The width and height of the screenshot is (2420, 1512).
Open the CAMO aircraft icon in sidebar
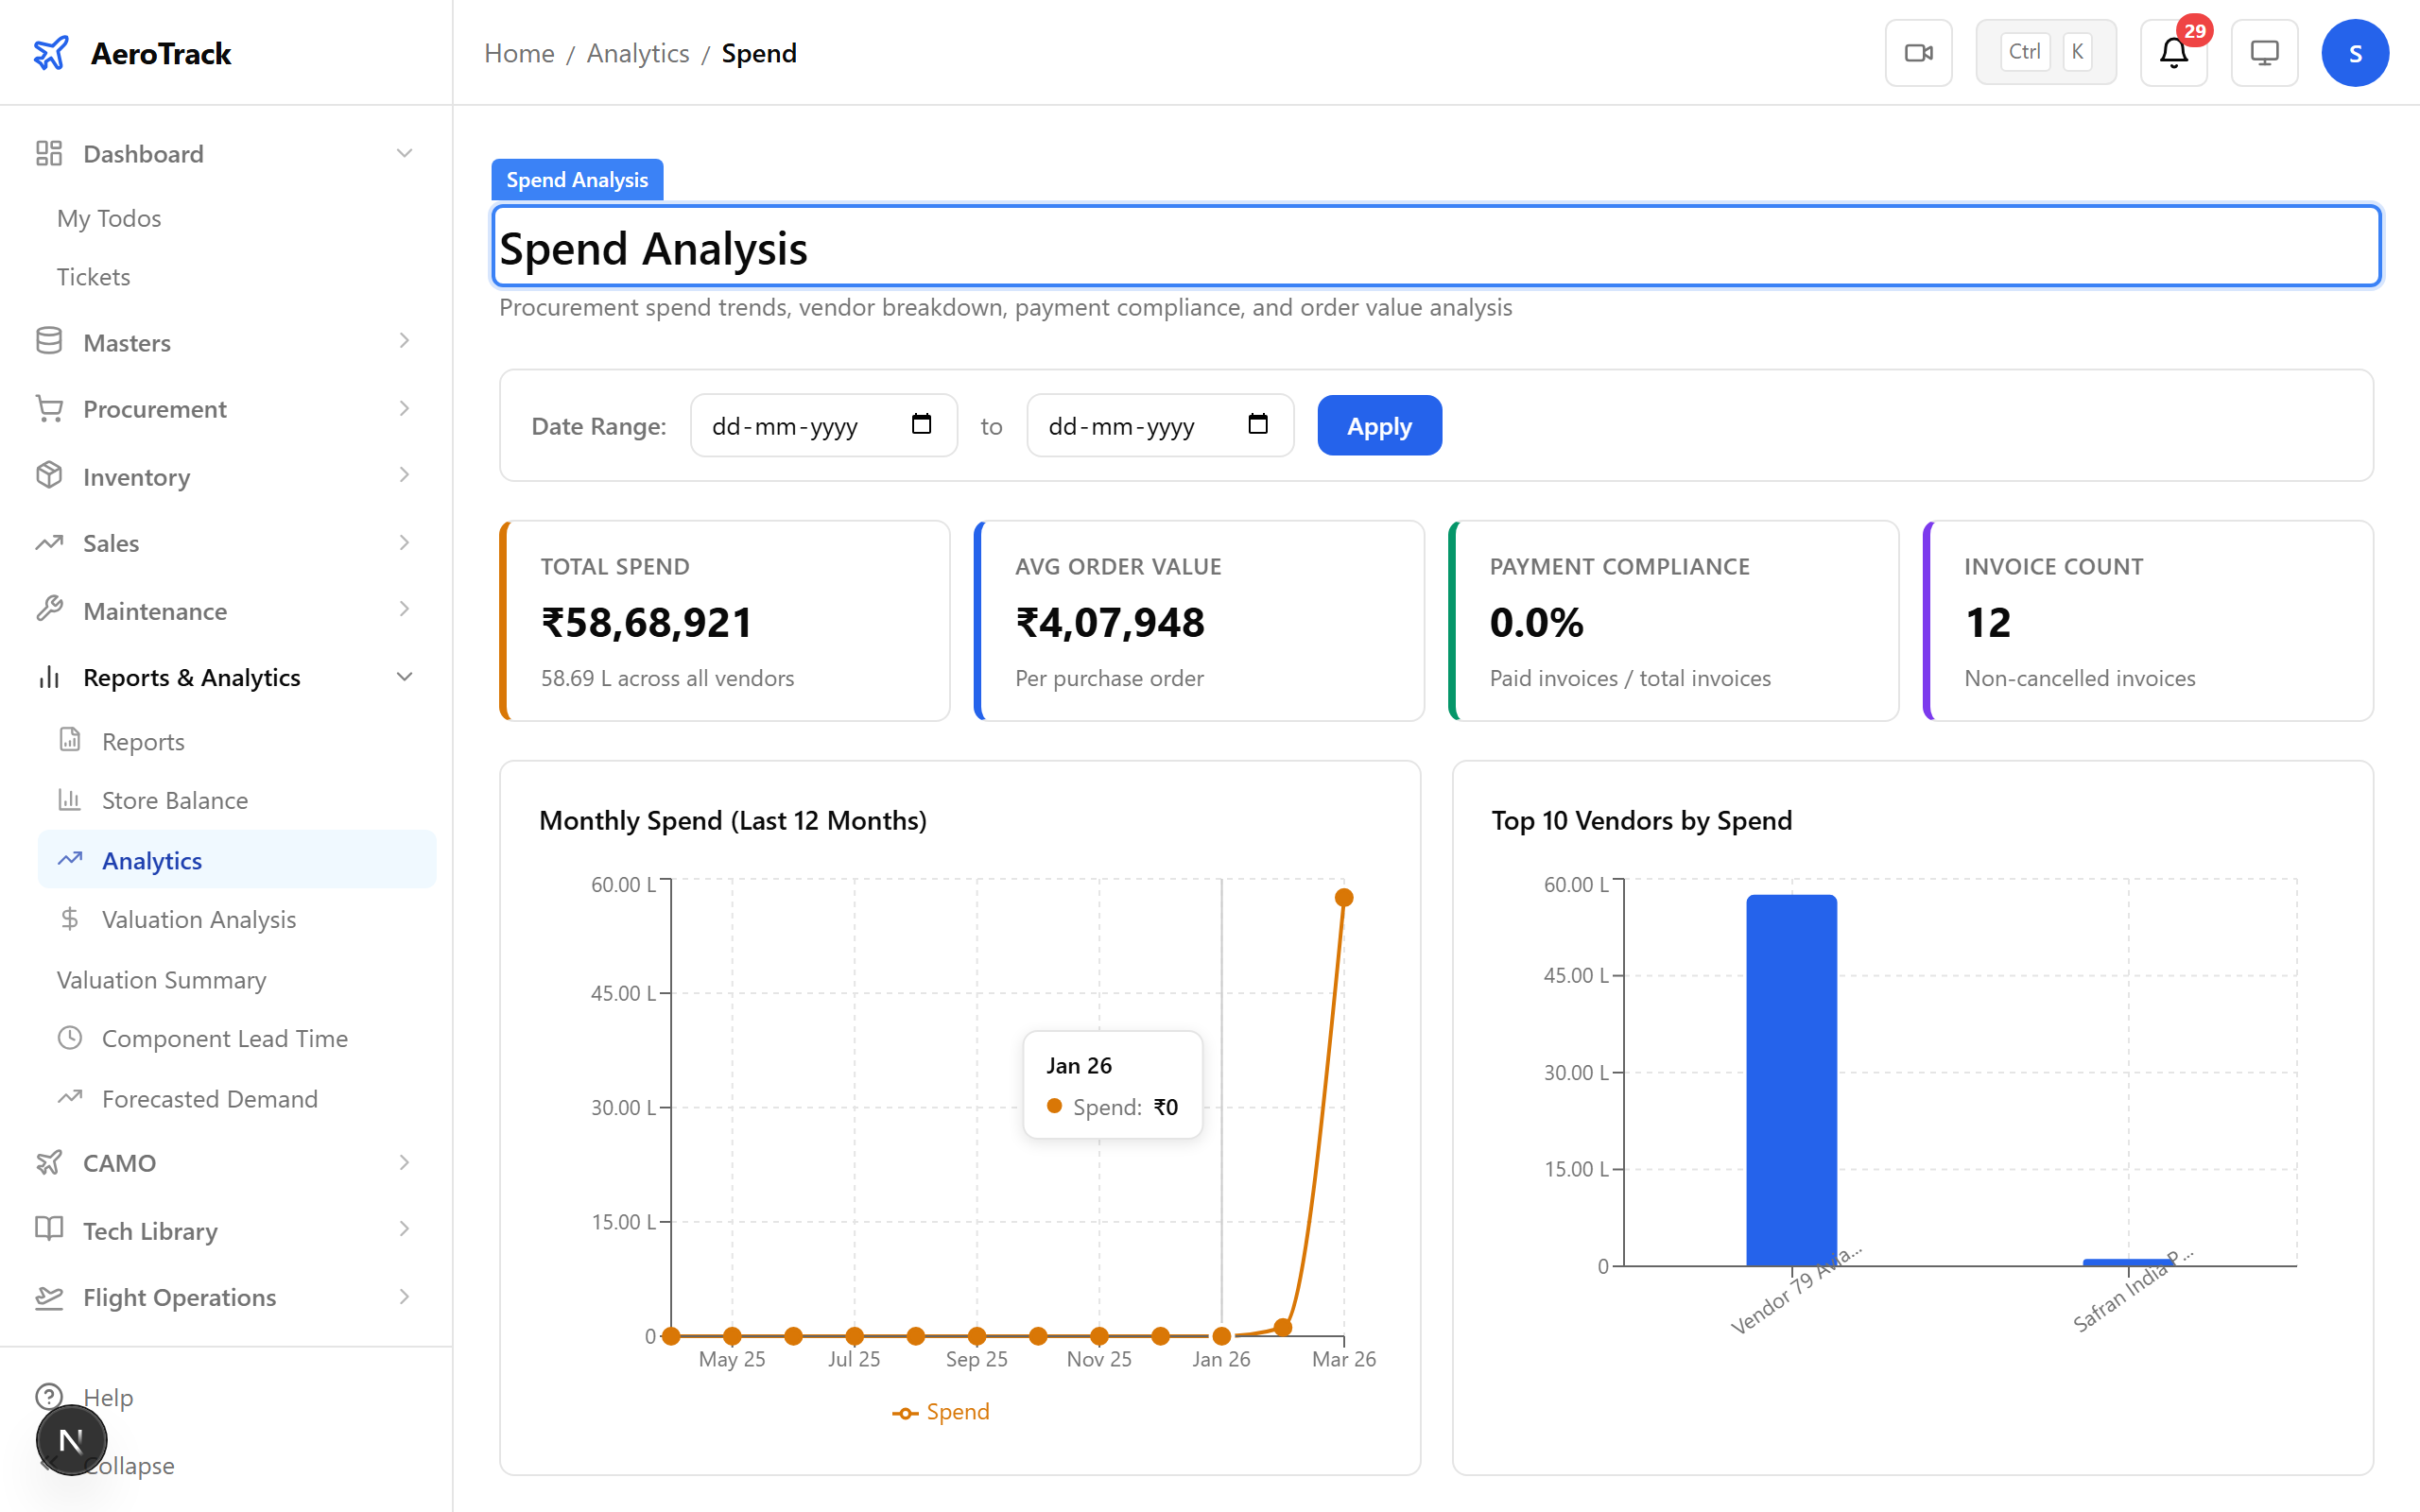49,1162
